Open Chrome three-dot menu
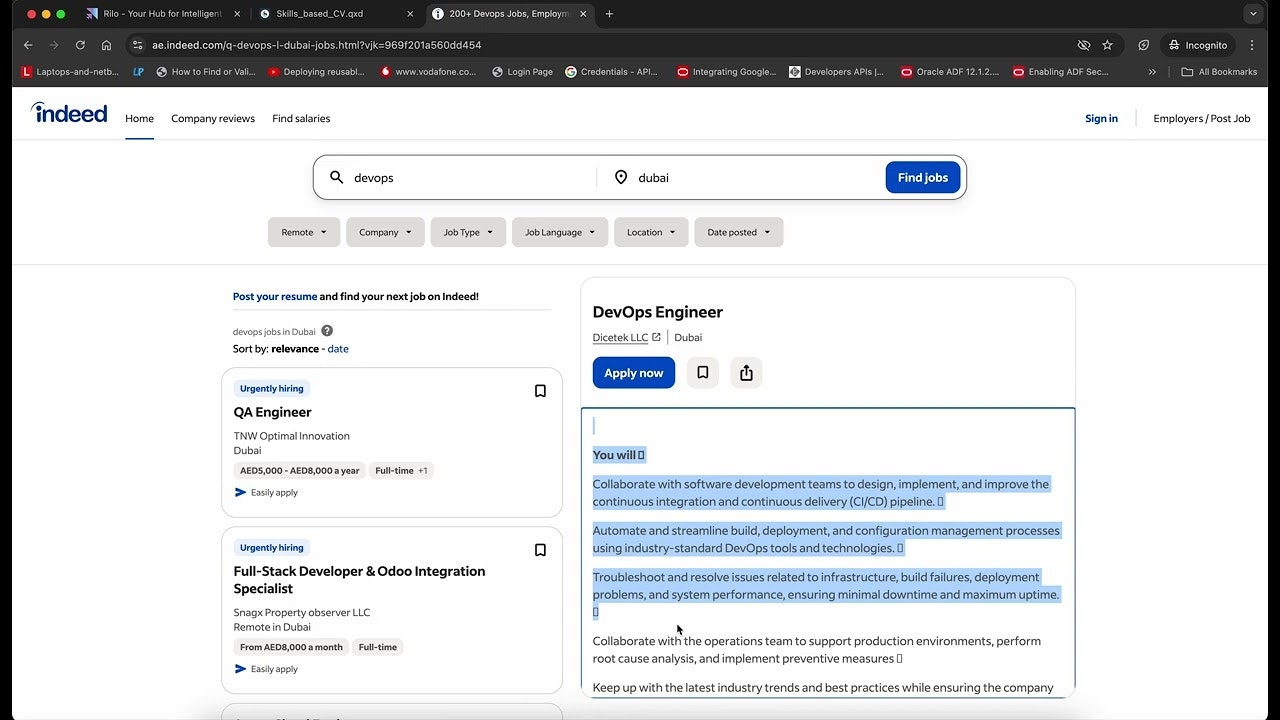Image resolution: width=1280 pixels, height=720 pixels. click(x=1251, y=45)
